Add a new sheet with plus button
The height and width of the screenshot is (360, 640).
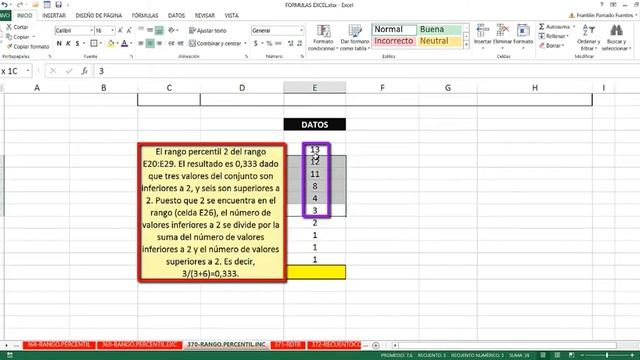tap(376, 345)
